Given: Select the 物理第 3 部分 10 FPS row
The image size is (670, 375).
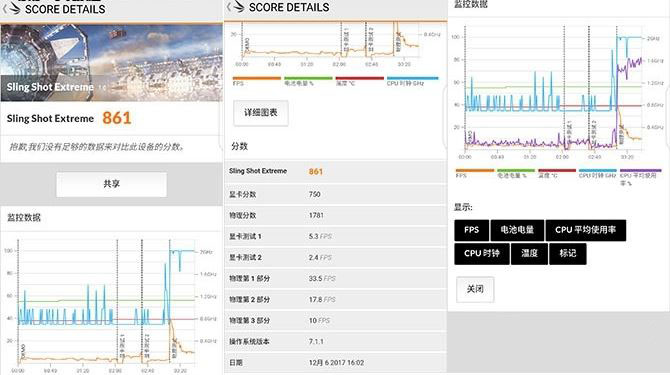Looking at the screenshot, I should pos(335,320).
